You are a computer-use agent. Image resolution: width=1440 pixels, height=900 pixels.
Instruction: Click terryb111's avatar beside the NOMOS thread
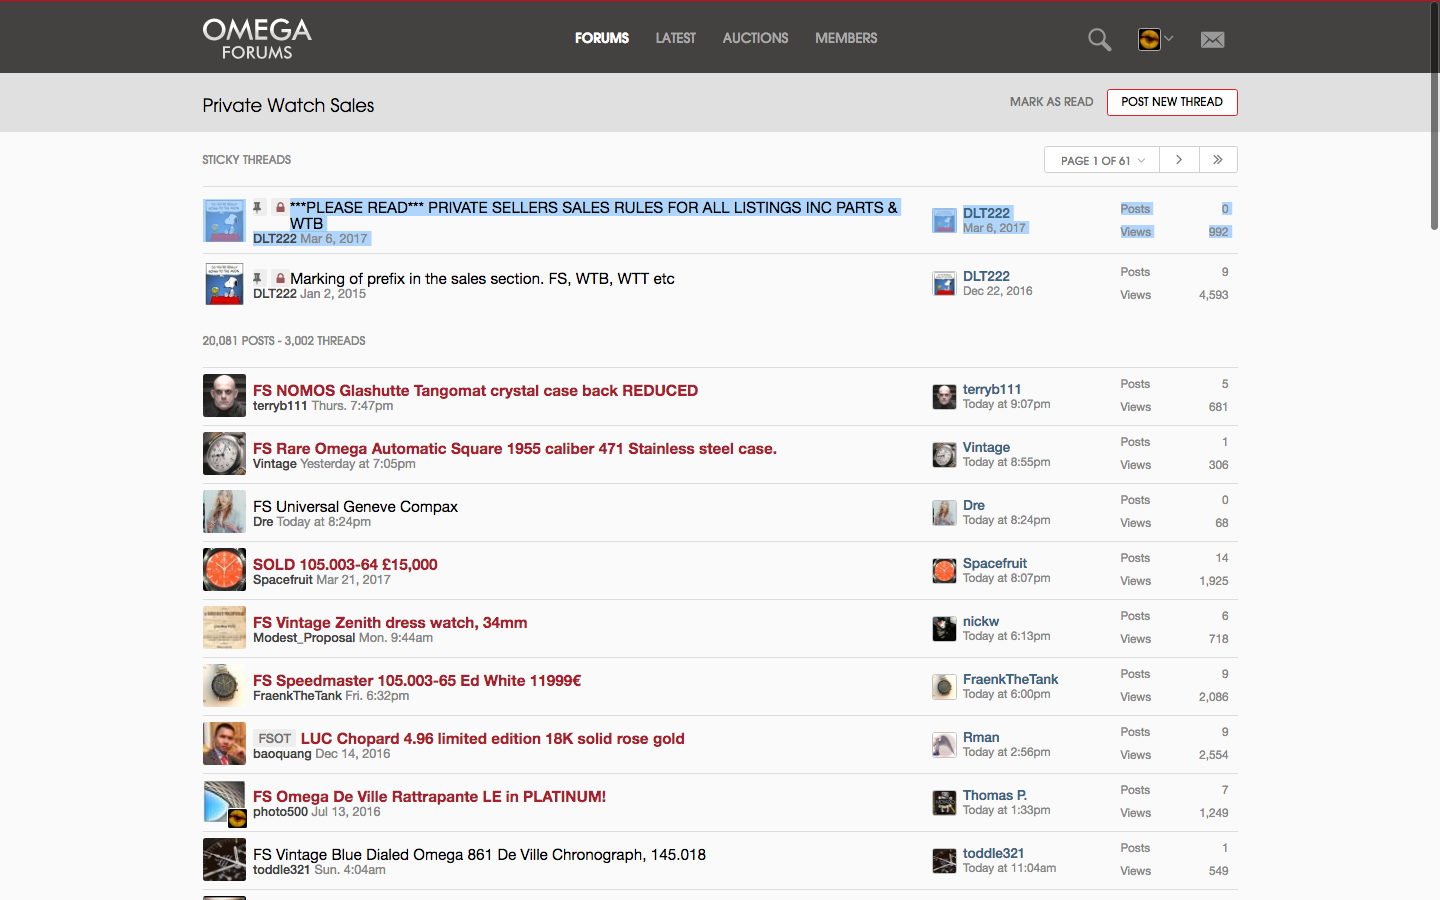tap(224, 396)
